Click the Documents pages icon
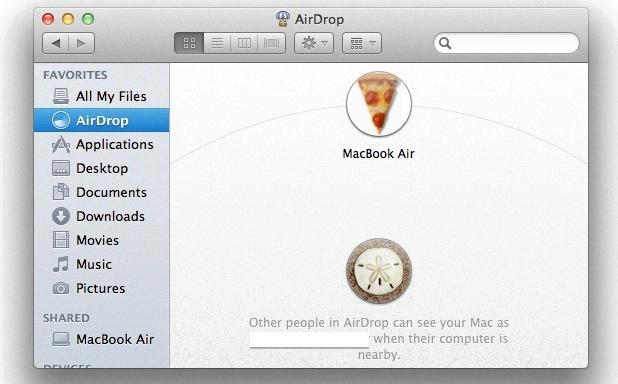Image resolution: width=618 pixels, height=384 pixels. 61,192
